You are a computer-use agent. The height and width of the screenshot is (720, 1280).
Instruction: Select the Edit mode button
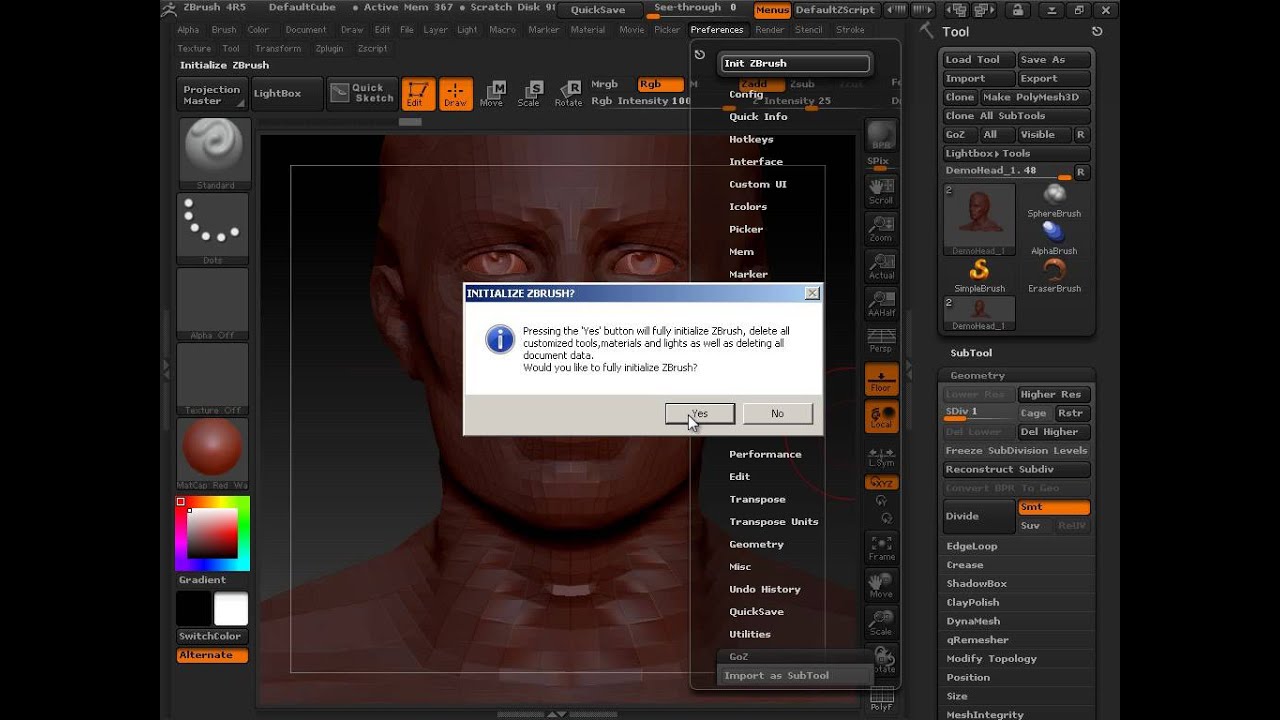pyautogui.click(x=417, y=94)
